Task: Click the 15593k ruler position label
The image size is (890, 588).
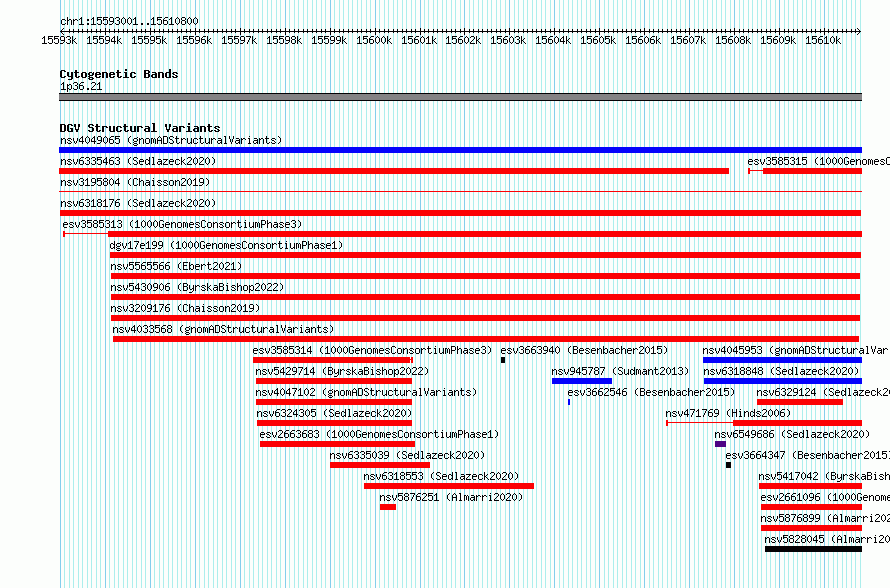Action: [x=59, y=41]
